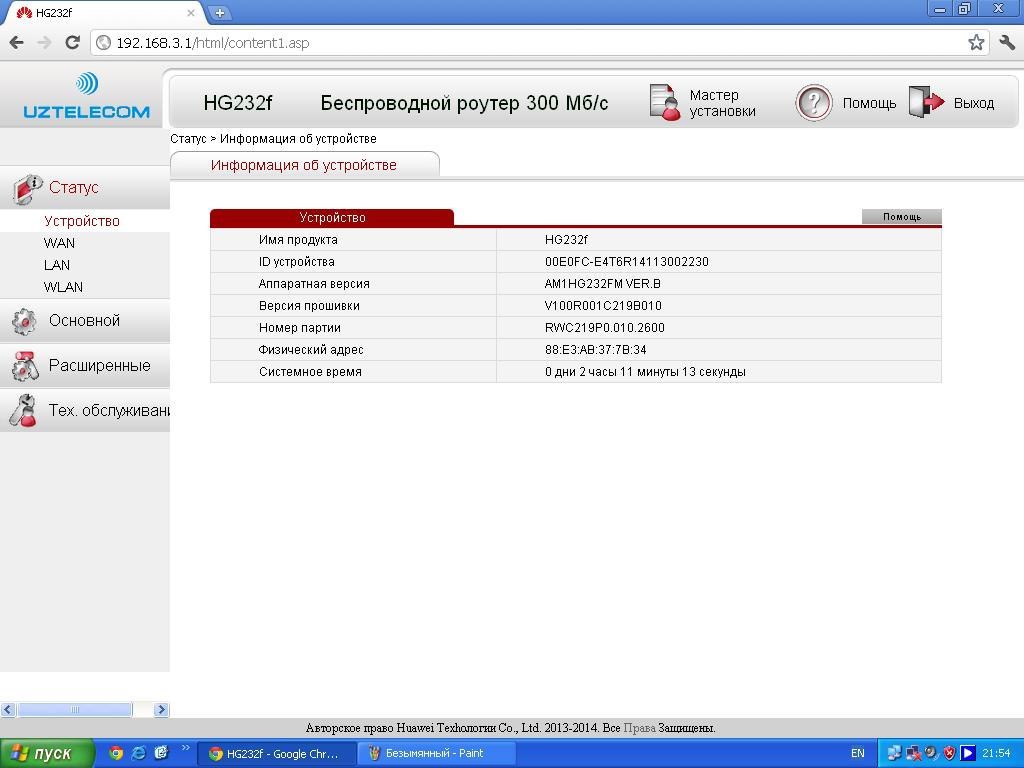Click the Устройство table header tab
Screen dimensions: 1024x768
332,217
